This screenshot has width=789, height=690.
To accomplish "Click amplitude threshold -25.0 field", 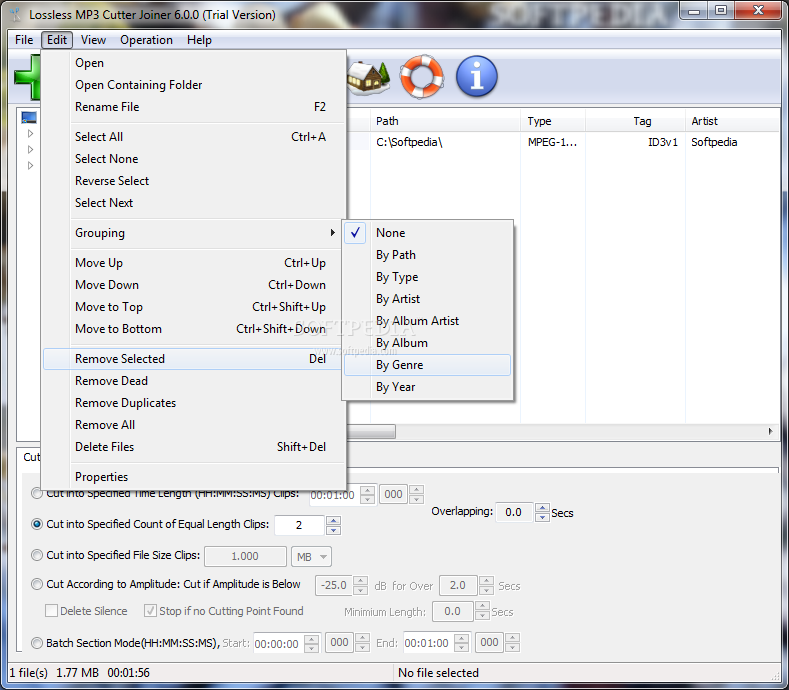I will coord(334,585).
